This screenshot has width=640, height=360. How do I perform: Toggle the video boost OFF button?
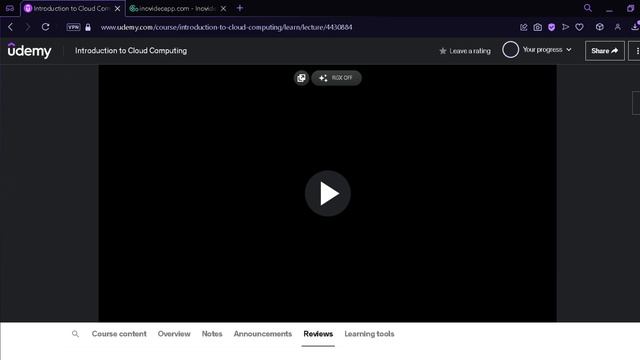[x=336, y=78]
